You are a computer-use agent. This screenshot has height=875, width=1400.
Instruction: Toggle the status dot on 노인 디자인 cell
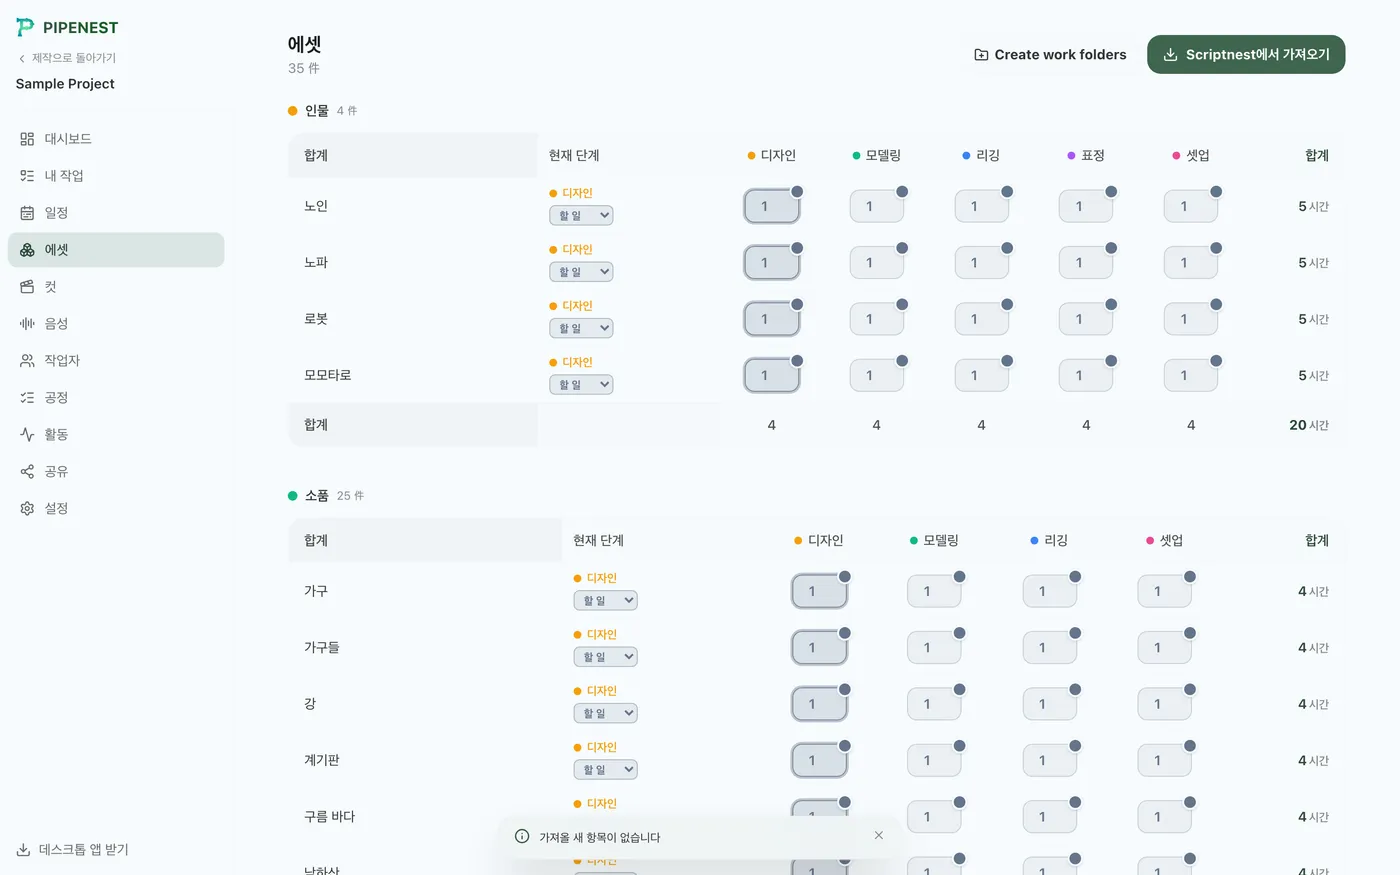797,191
